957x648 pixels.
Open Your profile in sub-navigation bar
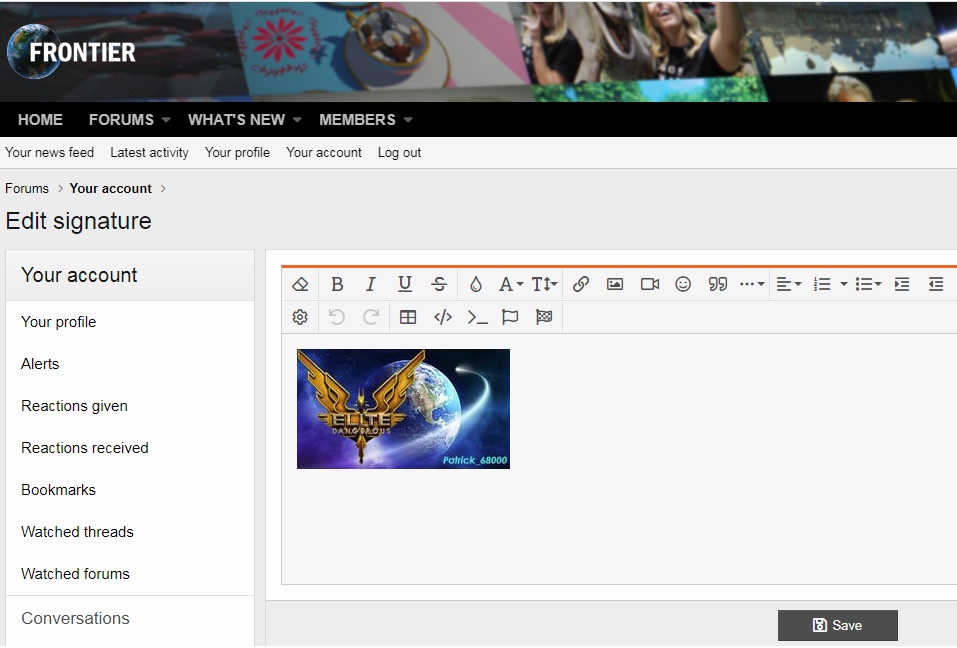pyautogui.click(x=237, y=153)
